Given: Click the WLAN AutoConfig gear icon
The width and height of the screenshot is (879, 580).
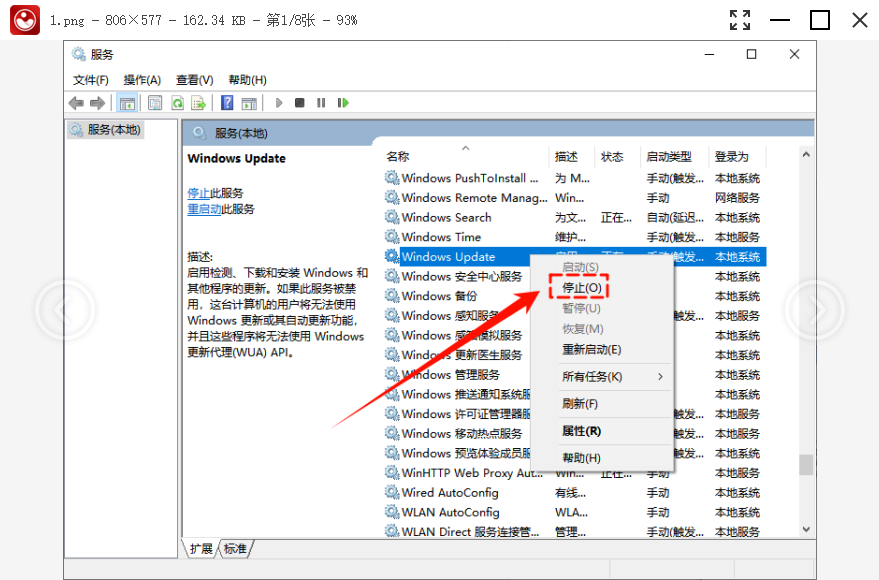Looking at the screenshot, I should pos(392,512).
